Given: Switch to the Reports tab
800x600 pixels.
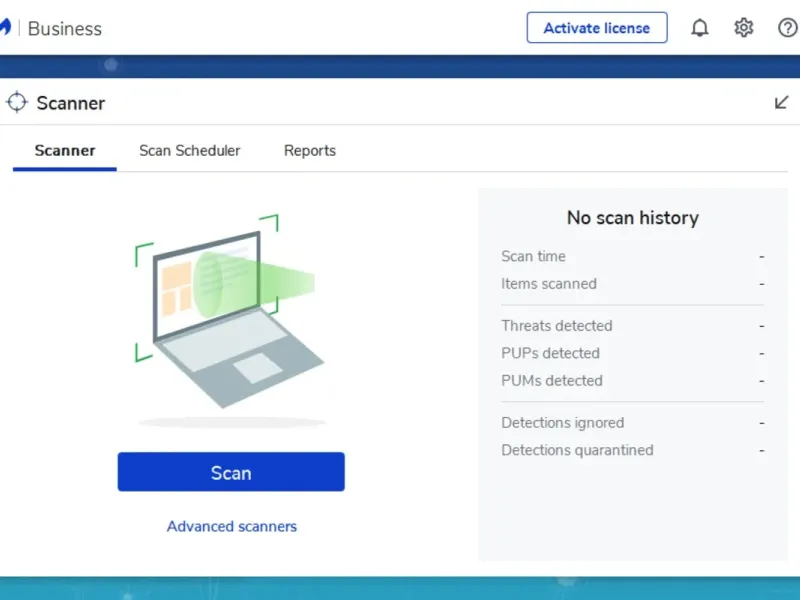Looking at the screenshot, I should click(310, 151).
